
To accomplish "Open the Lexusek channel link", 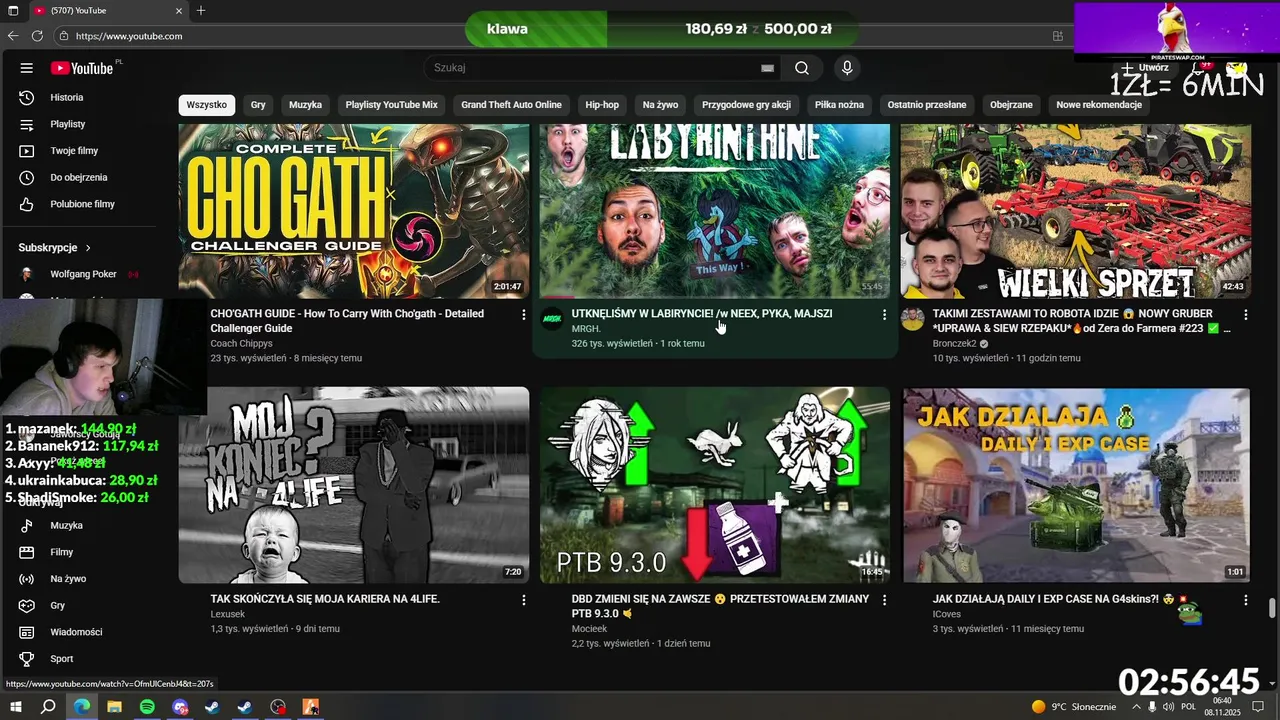I will pyautogui.click(x=228, y=614).
